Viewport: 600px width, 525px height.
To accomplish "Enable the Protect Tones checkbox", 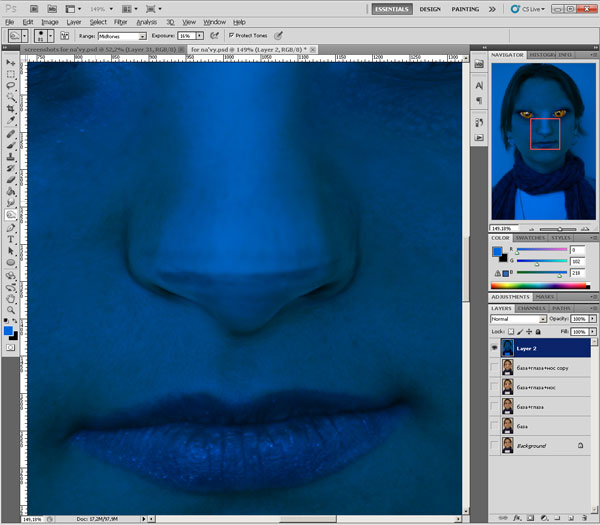I will click(x=232, y=35).
